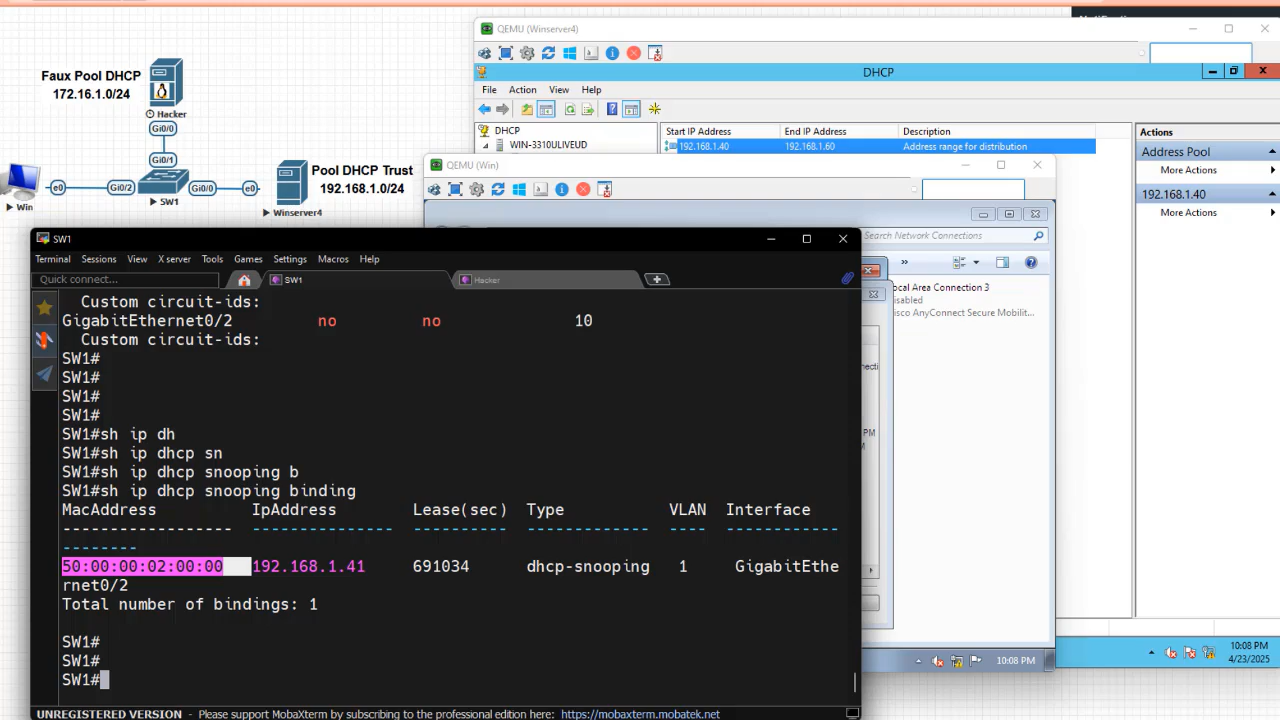This screenshot has height=720, width=1280.
Task: Click the paperclip attachment icon in MobaXterm
Action: pyautogui.click(x=847, y=279)
